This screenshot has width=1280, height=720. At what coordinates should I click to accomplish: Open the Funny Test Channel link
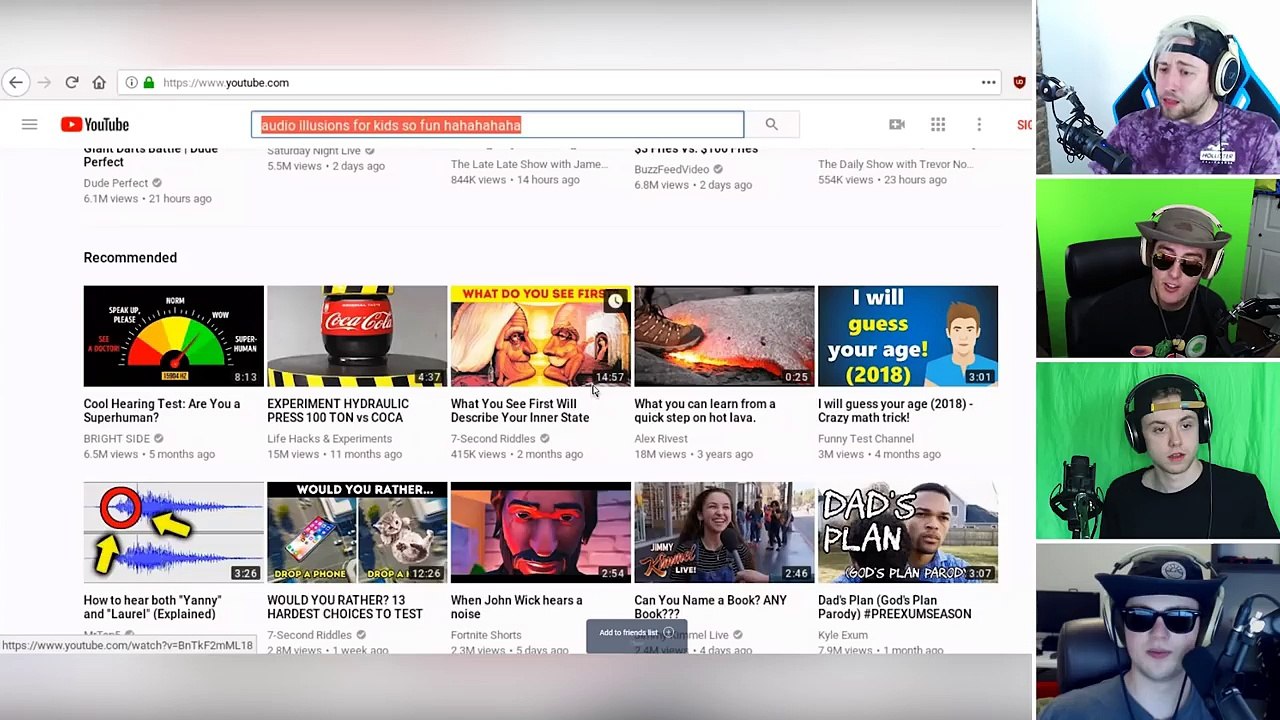point(866,439)
